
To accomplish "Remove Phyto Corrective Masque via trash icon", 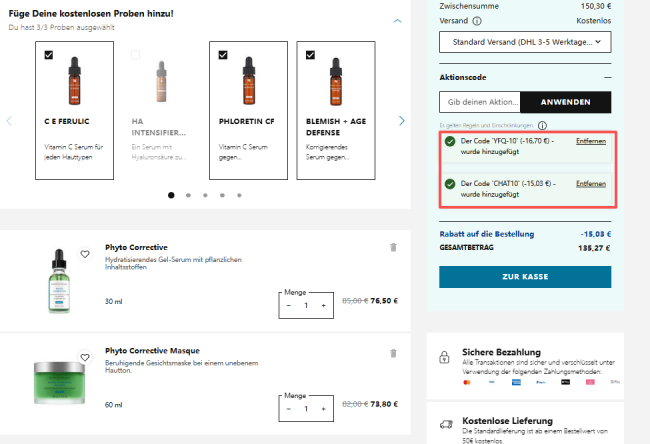I will [x=393, y=352].
